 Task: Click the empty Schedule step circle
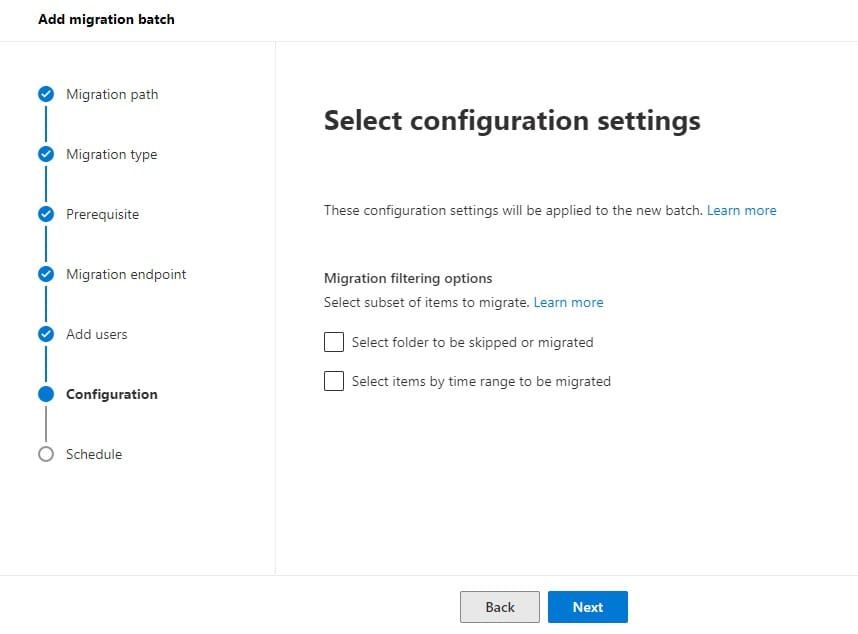click(x=45, y=454)
